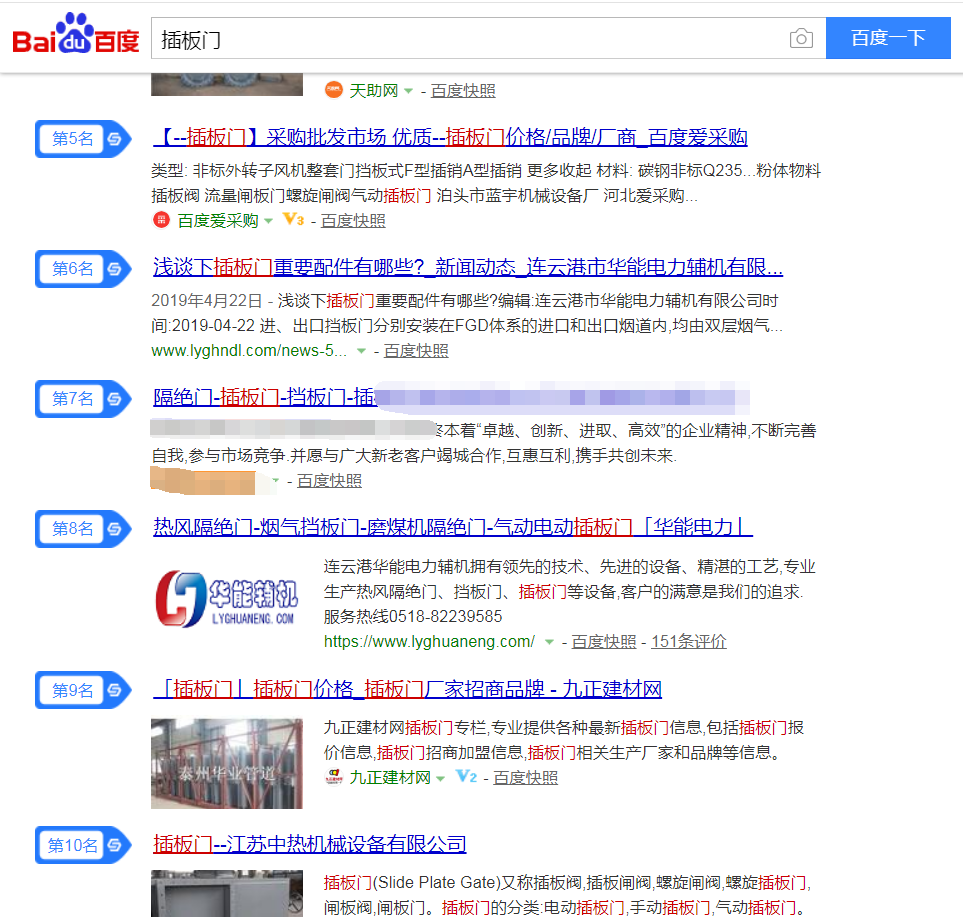
Task: Open 百度快照 for lyghuaneng.com result
Action: click(x=604, y=642)
